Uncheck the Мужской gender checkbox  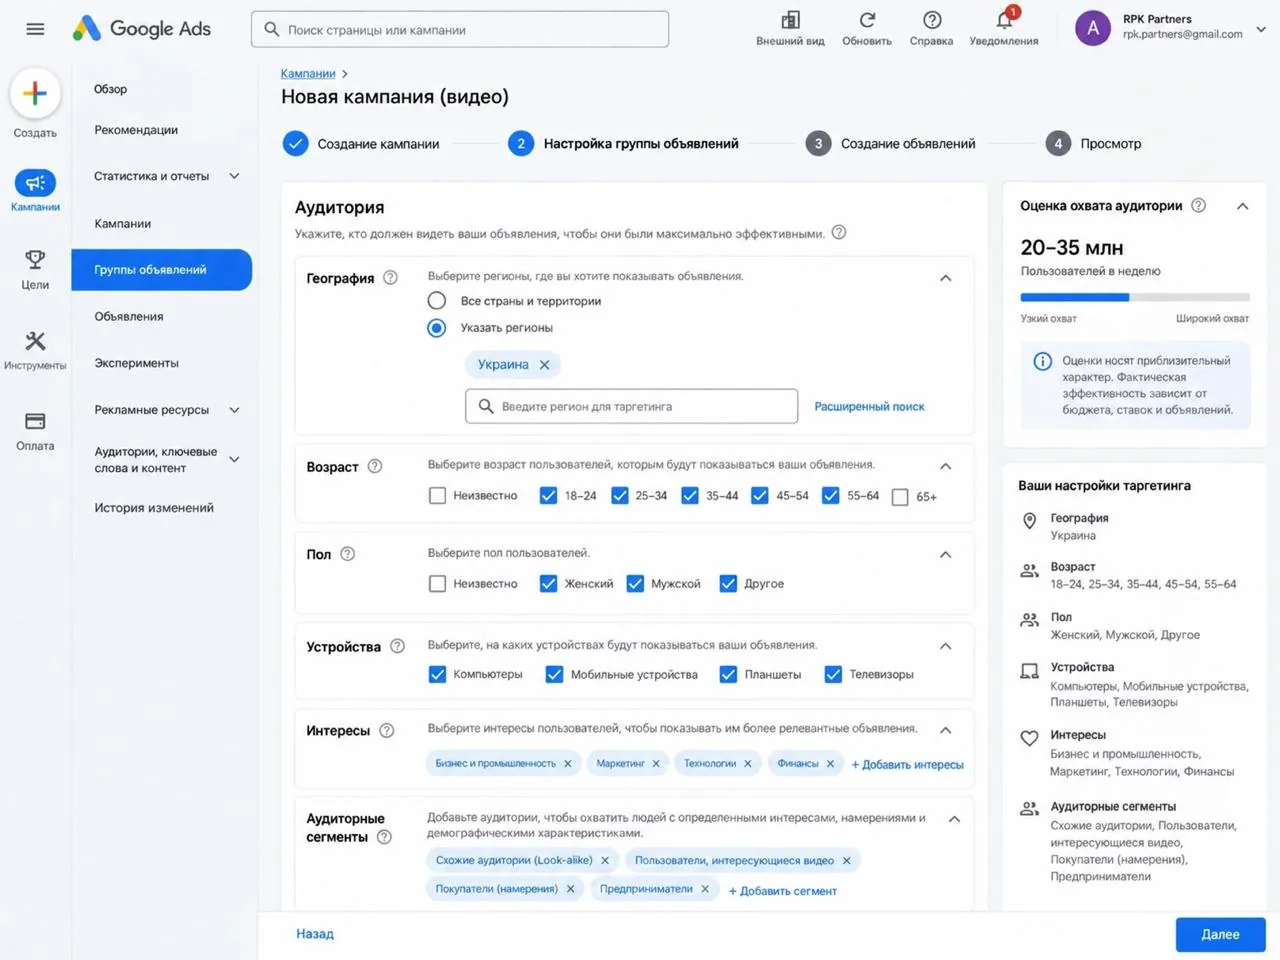635,583
